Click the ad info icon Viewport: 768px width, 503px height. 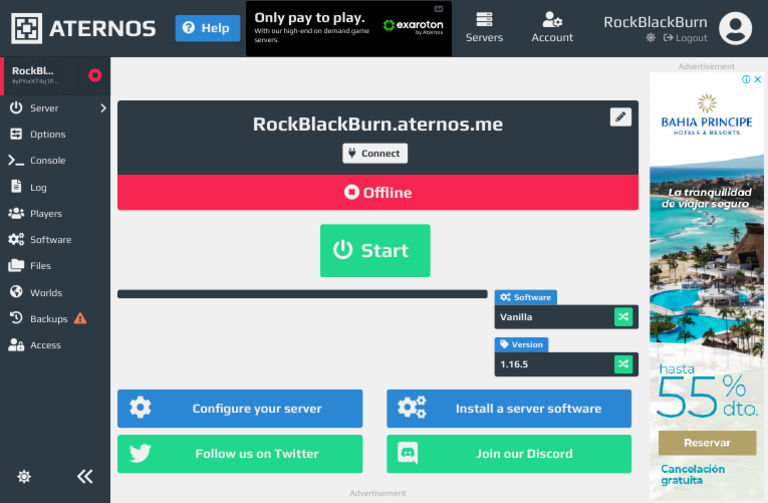click(746, 79)
